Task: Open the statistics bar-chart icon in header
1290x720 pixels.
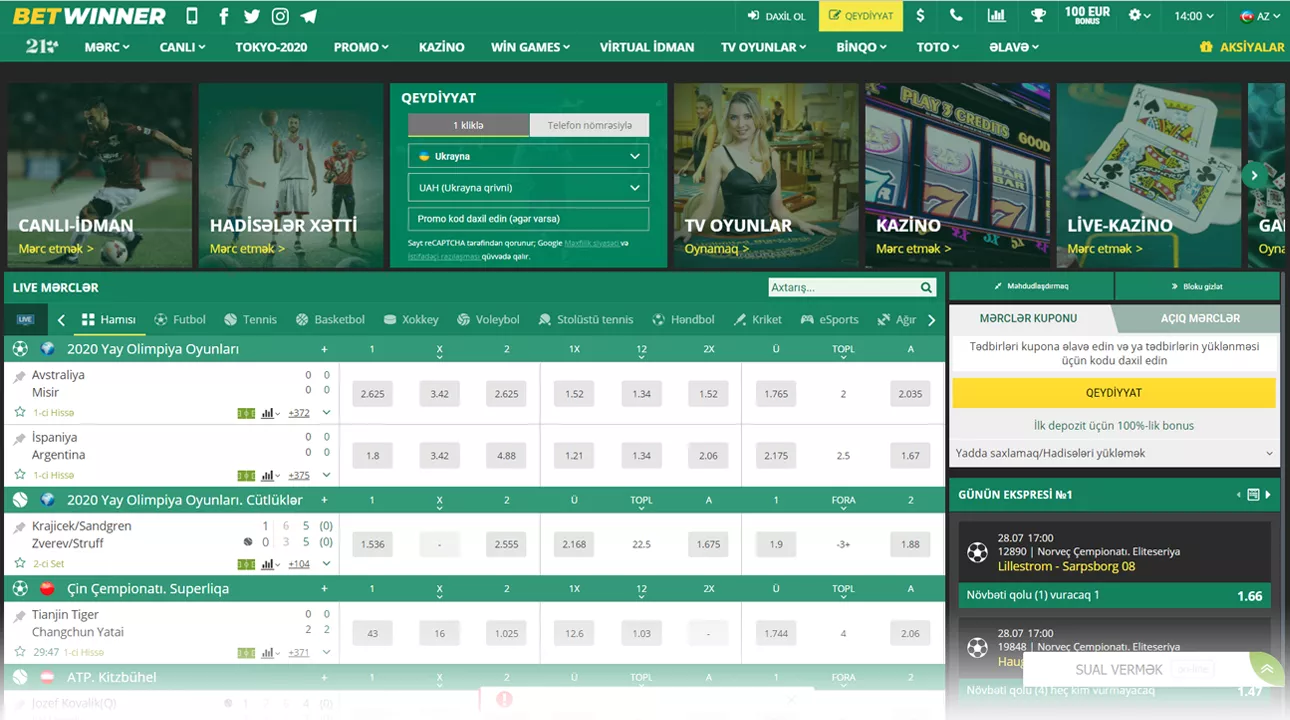Action: click(995, 16)
